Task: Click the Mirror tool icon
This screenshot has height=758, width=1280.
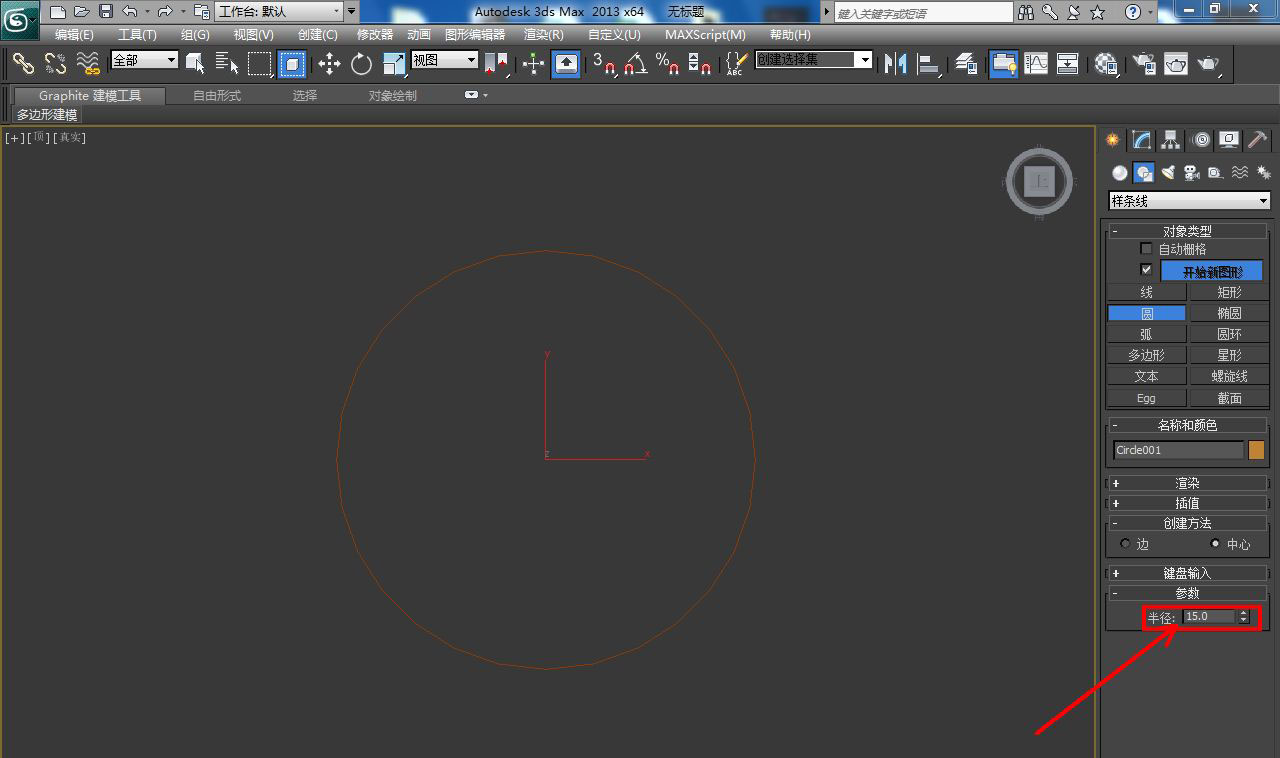Action: pyautogui.click(x=895, y=63)
